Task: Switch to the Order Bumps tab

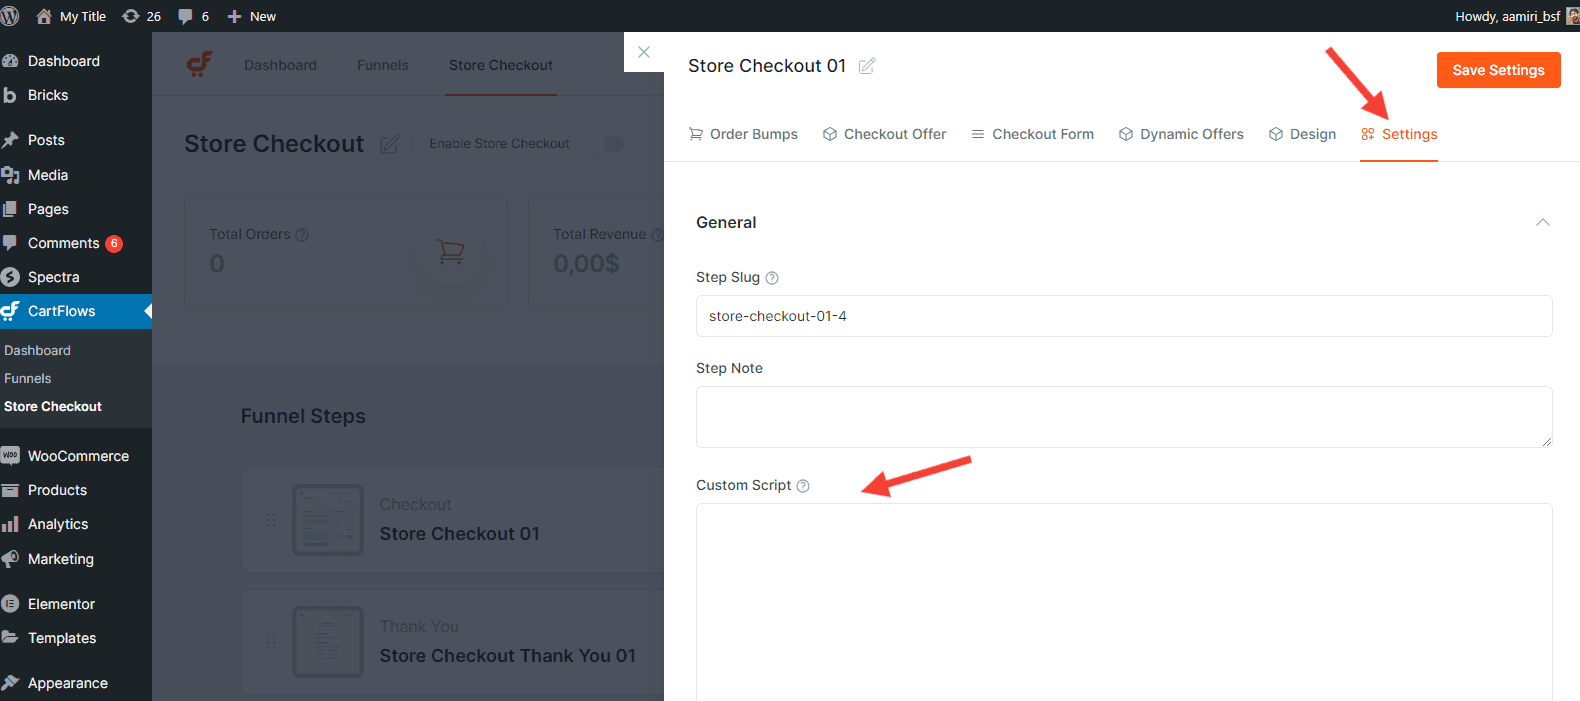Action: pos(743,134)
